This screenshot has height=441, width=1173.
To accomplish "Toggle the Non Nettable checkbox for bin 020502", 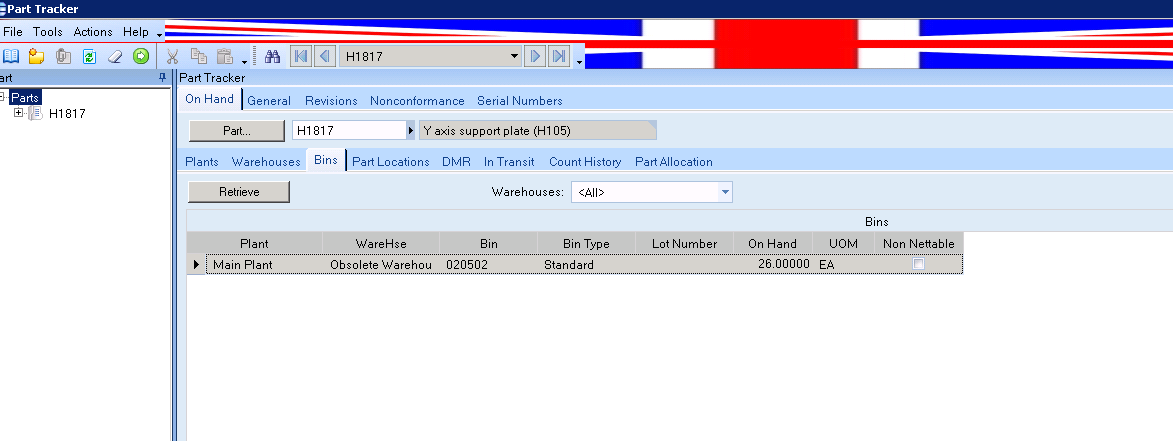I will click(x=919, y=264).
